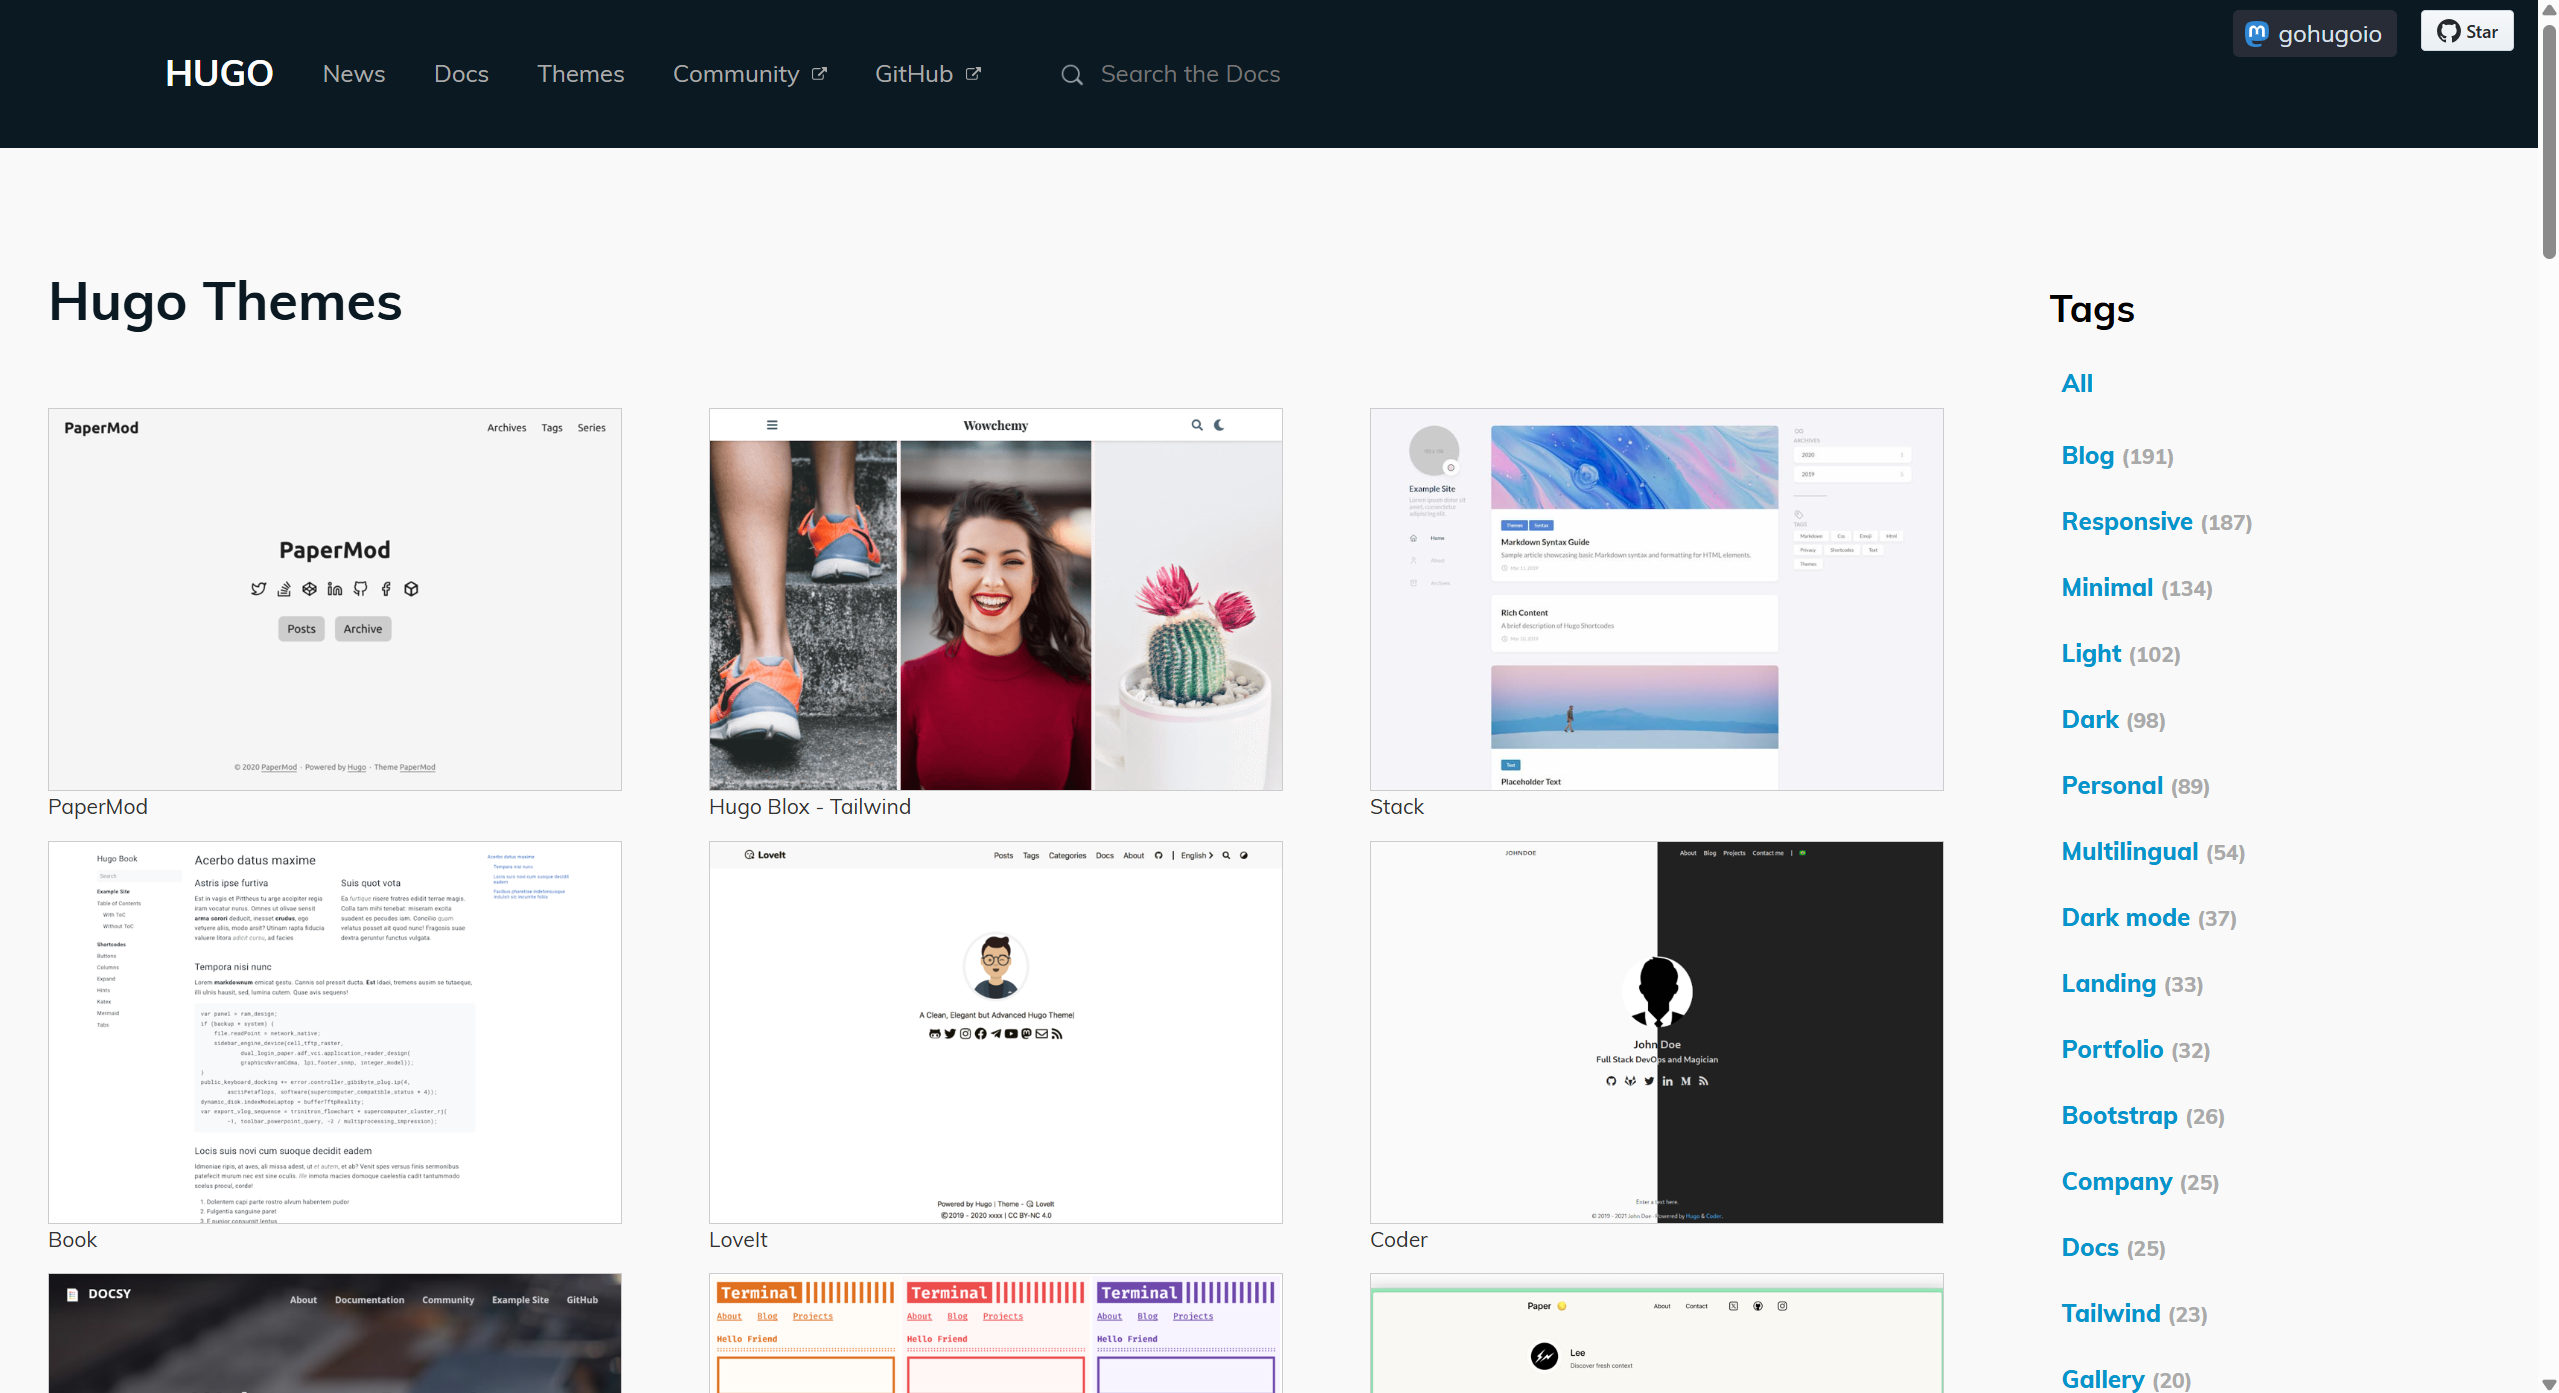
Task: Open the Coder theme preview
Action: click(x=1656, y=1032)
